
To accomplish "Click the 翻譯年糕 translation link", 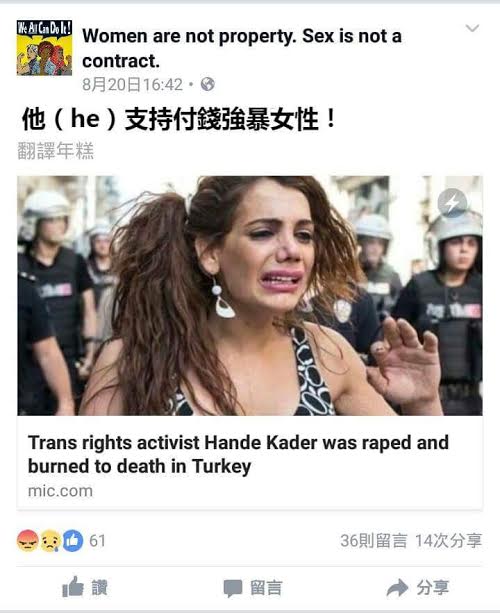I will 56,151.
